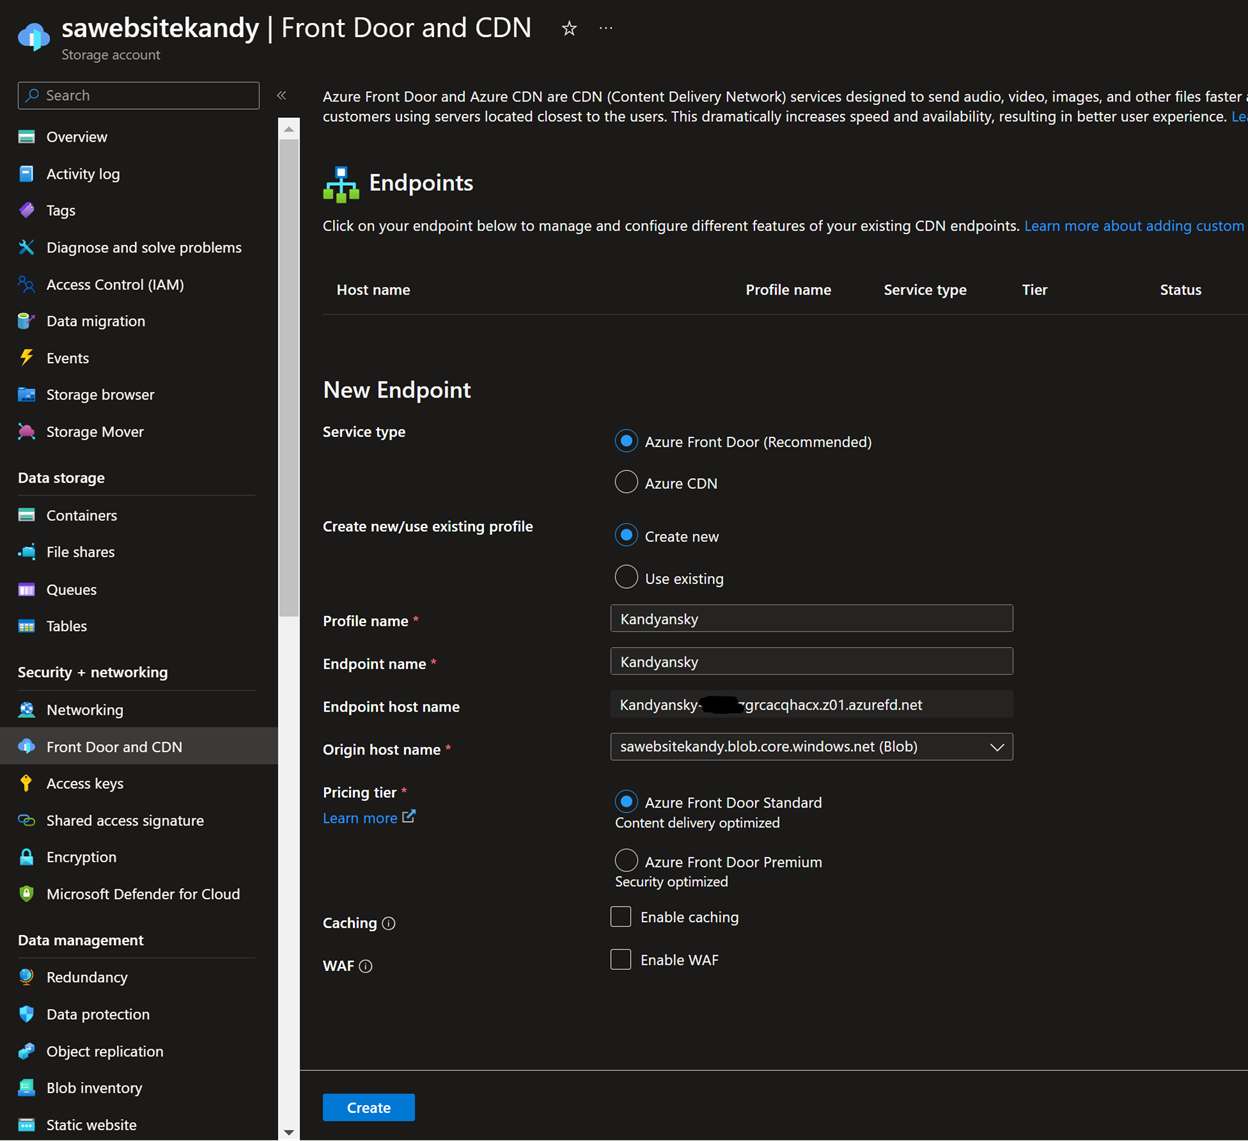Click the Events lightning icon
1248x1141 pixels.
point(27,358)
